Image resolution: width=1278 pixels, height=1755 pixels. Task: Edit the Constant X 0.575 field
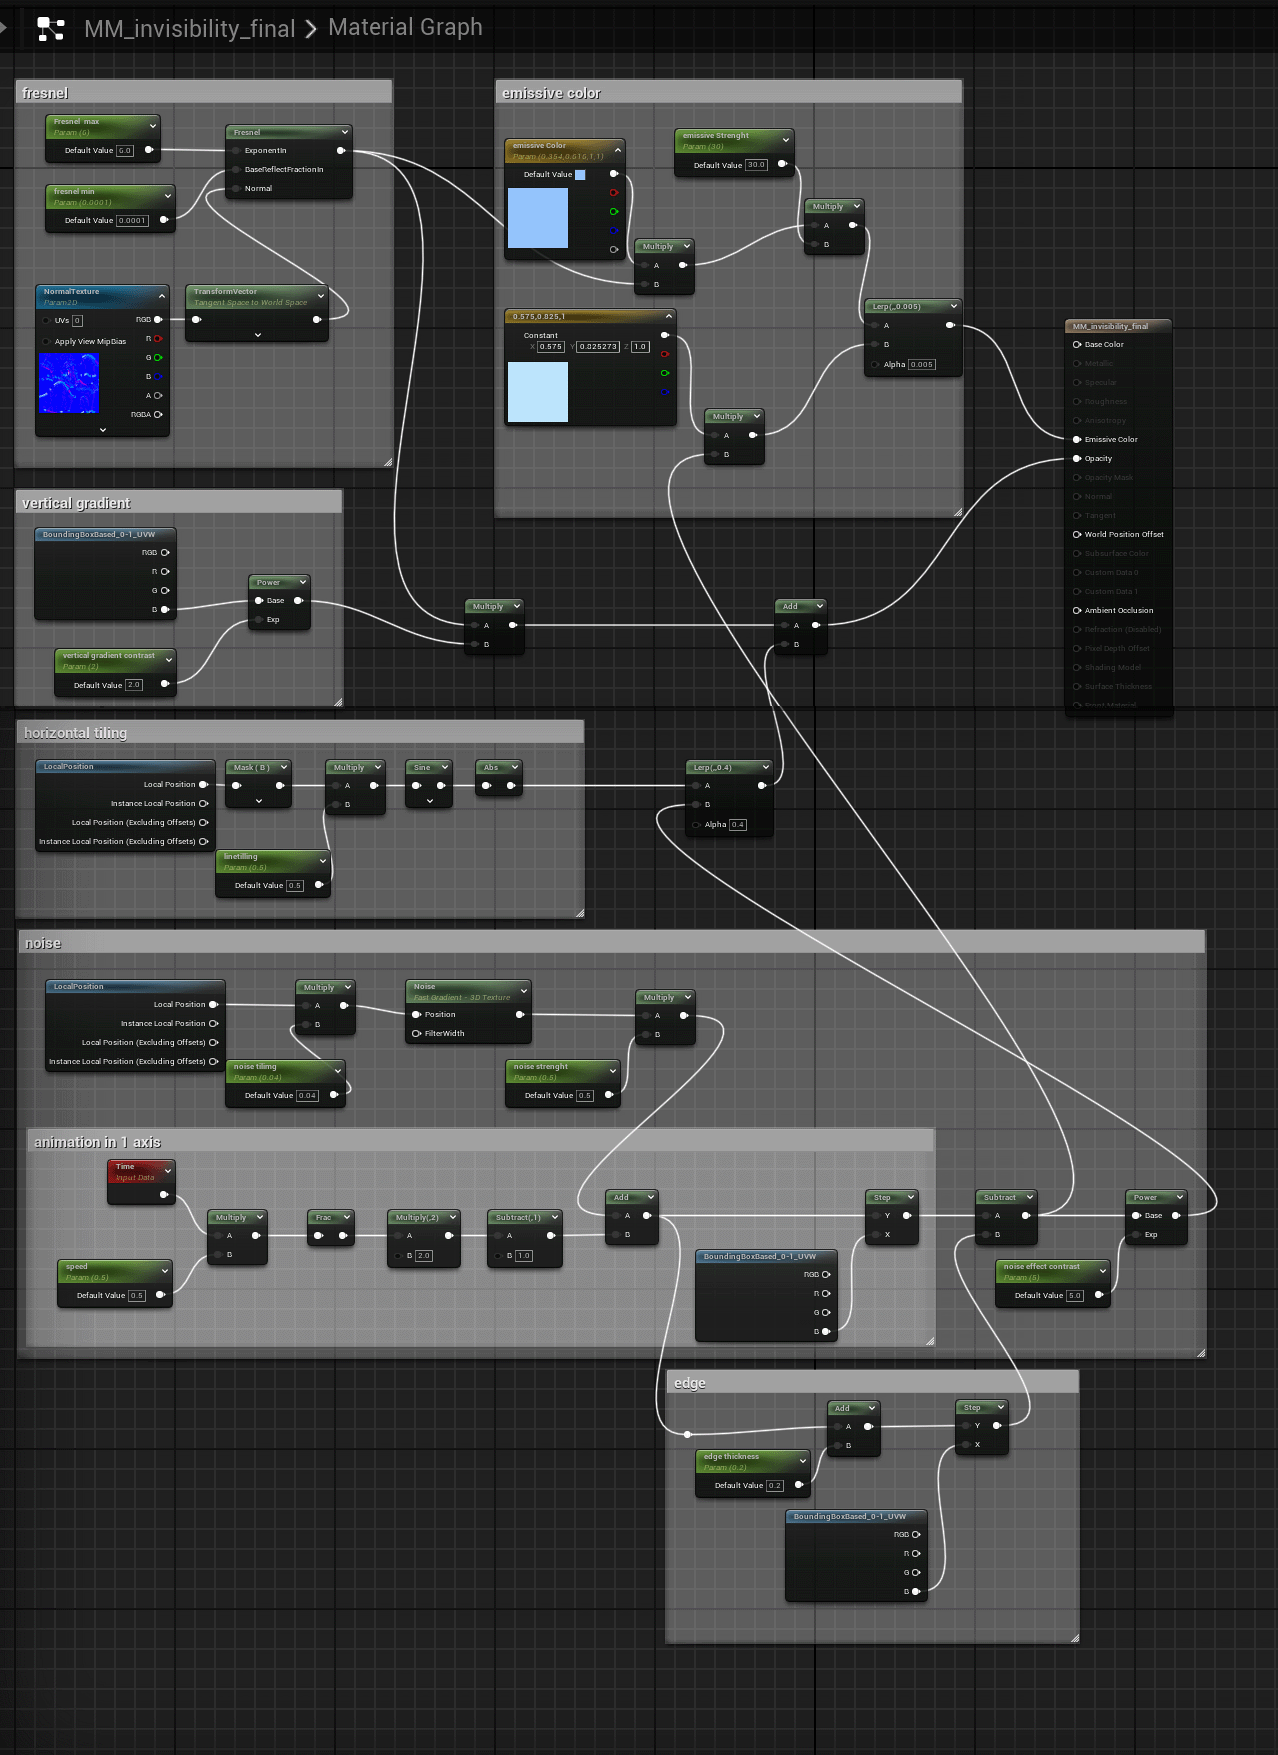click(551, 347)
